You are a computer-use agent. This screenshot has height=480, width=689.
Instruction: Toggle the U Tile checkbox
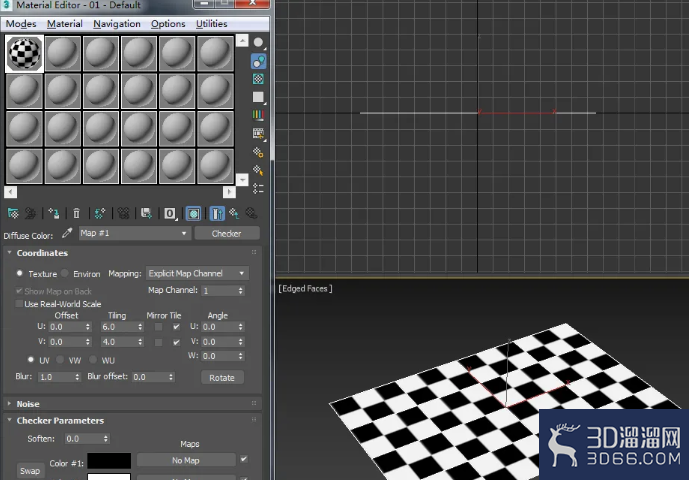click(176, 327)
